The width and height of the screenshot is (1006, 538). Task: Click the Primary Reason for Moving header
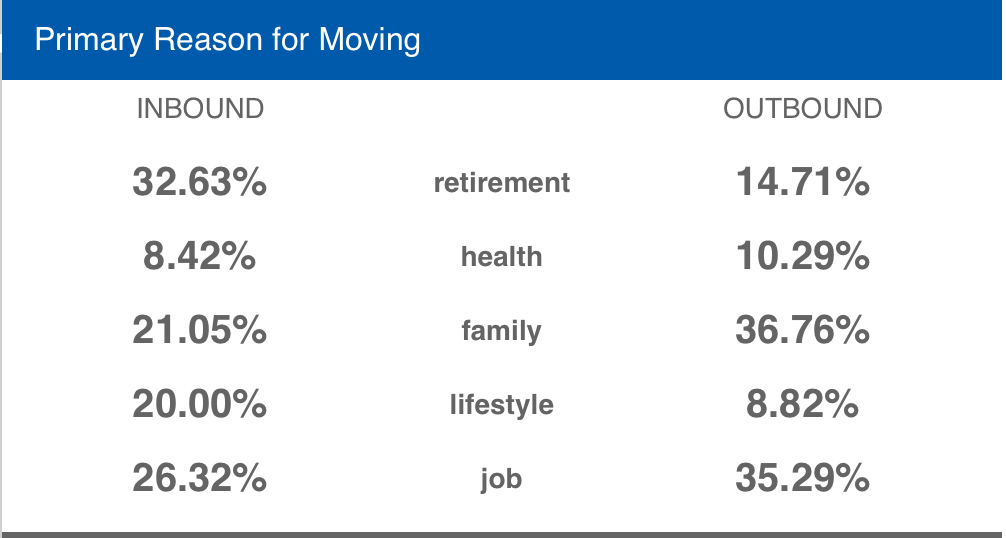pos(227,40)
